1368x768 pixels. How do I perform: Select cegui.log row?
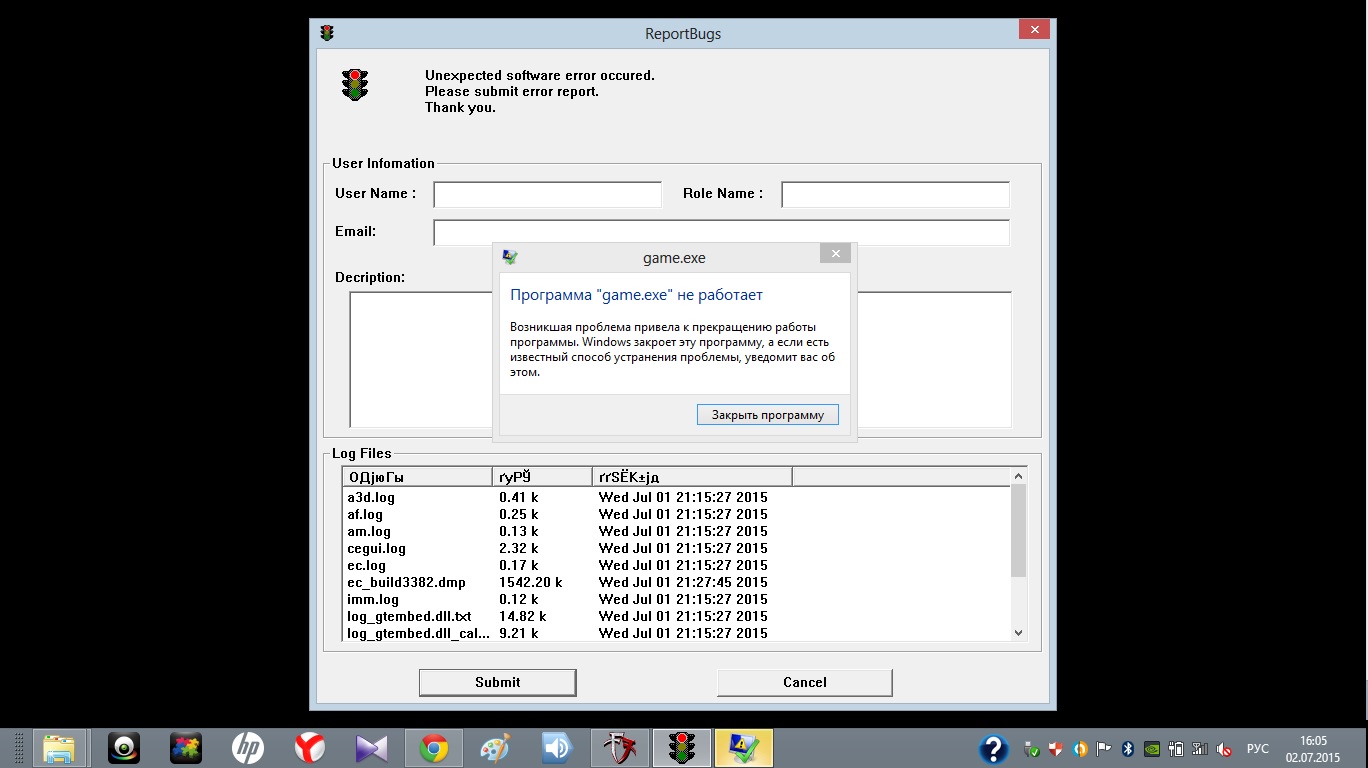376,548
